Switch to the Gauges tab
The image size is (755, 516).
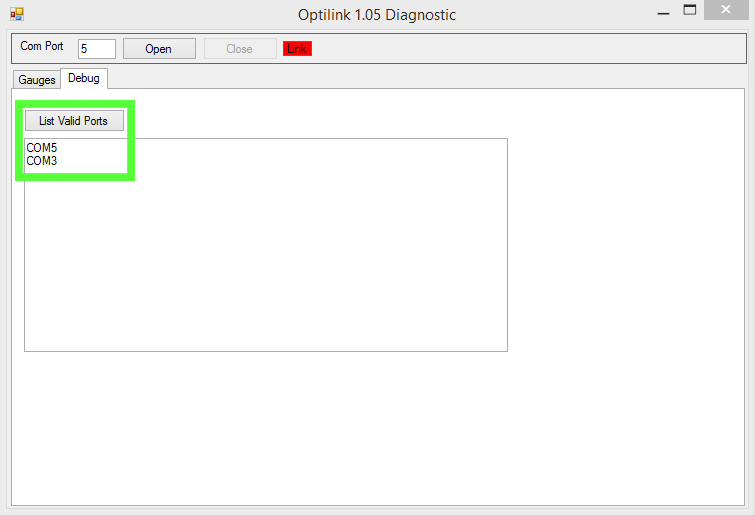tap(37, 80)
